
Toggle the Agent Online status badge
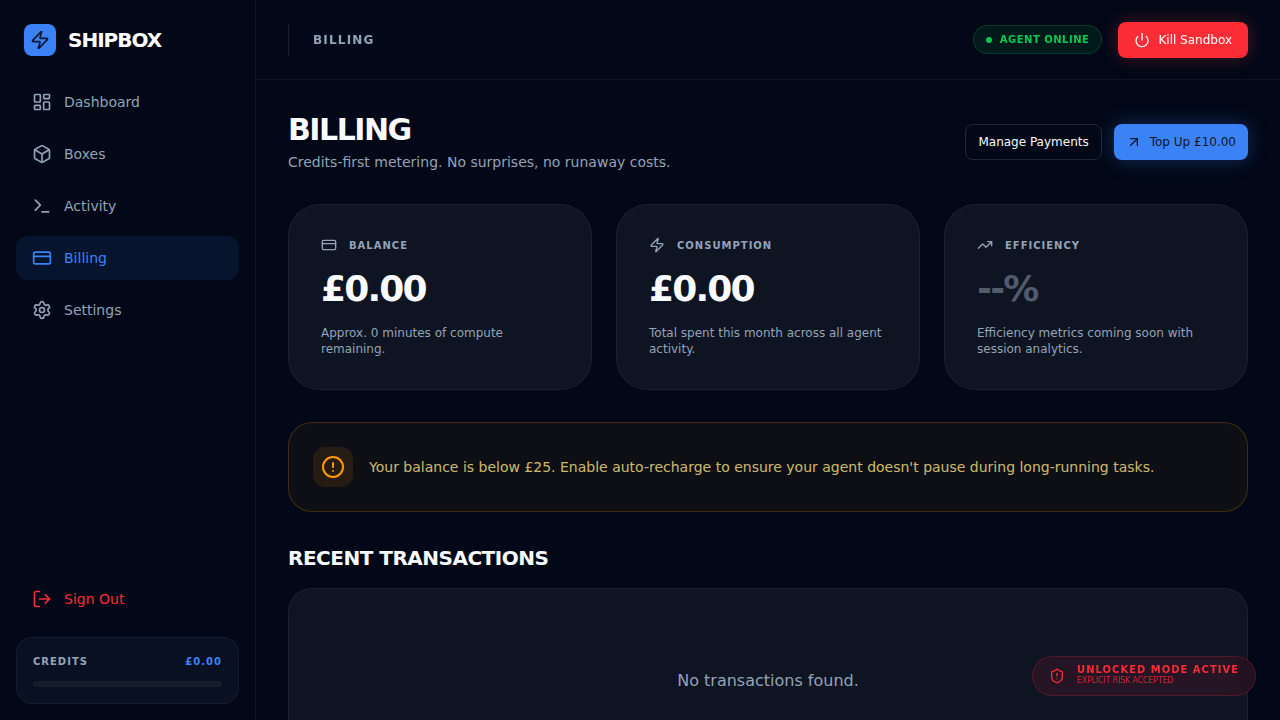(1037, 39)
